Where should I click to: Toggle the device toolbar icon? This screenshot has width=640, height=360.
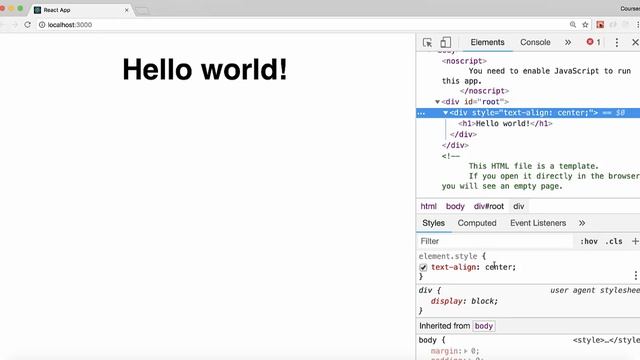445,42
